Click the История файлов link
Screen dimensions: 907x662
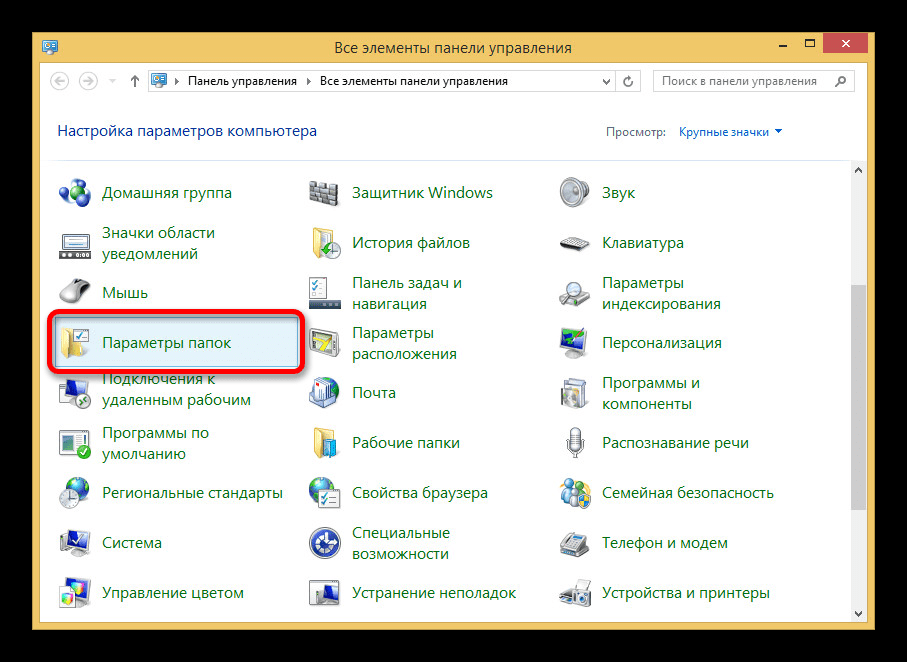tap(410, 243)
